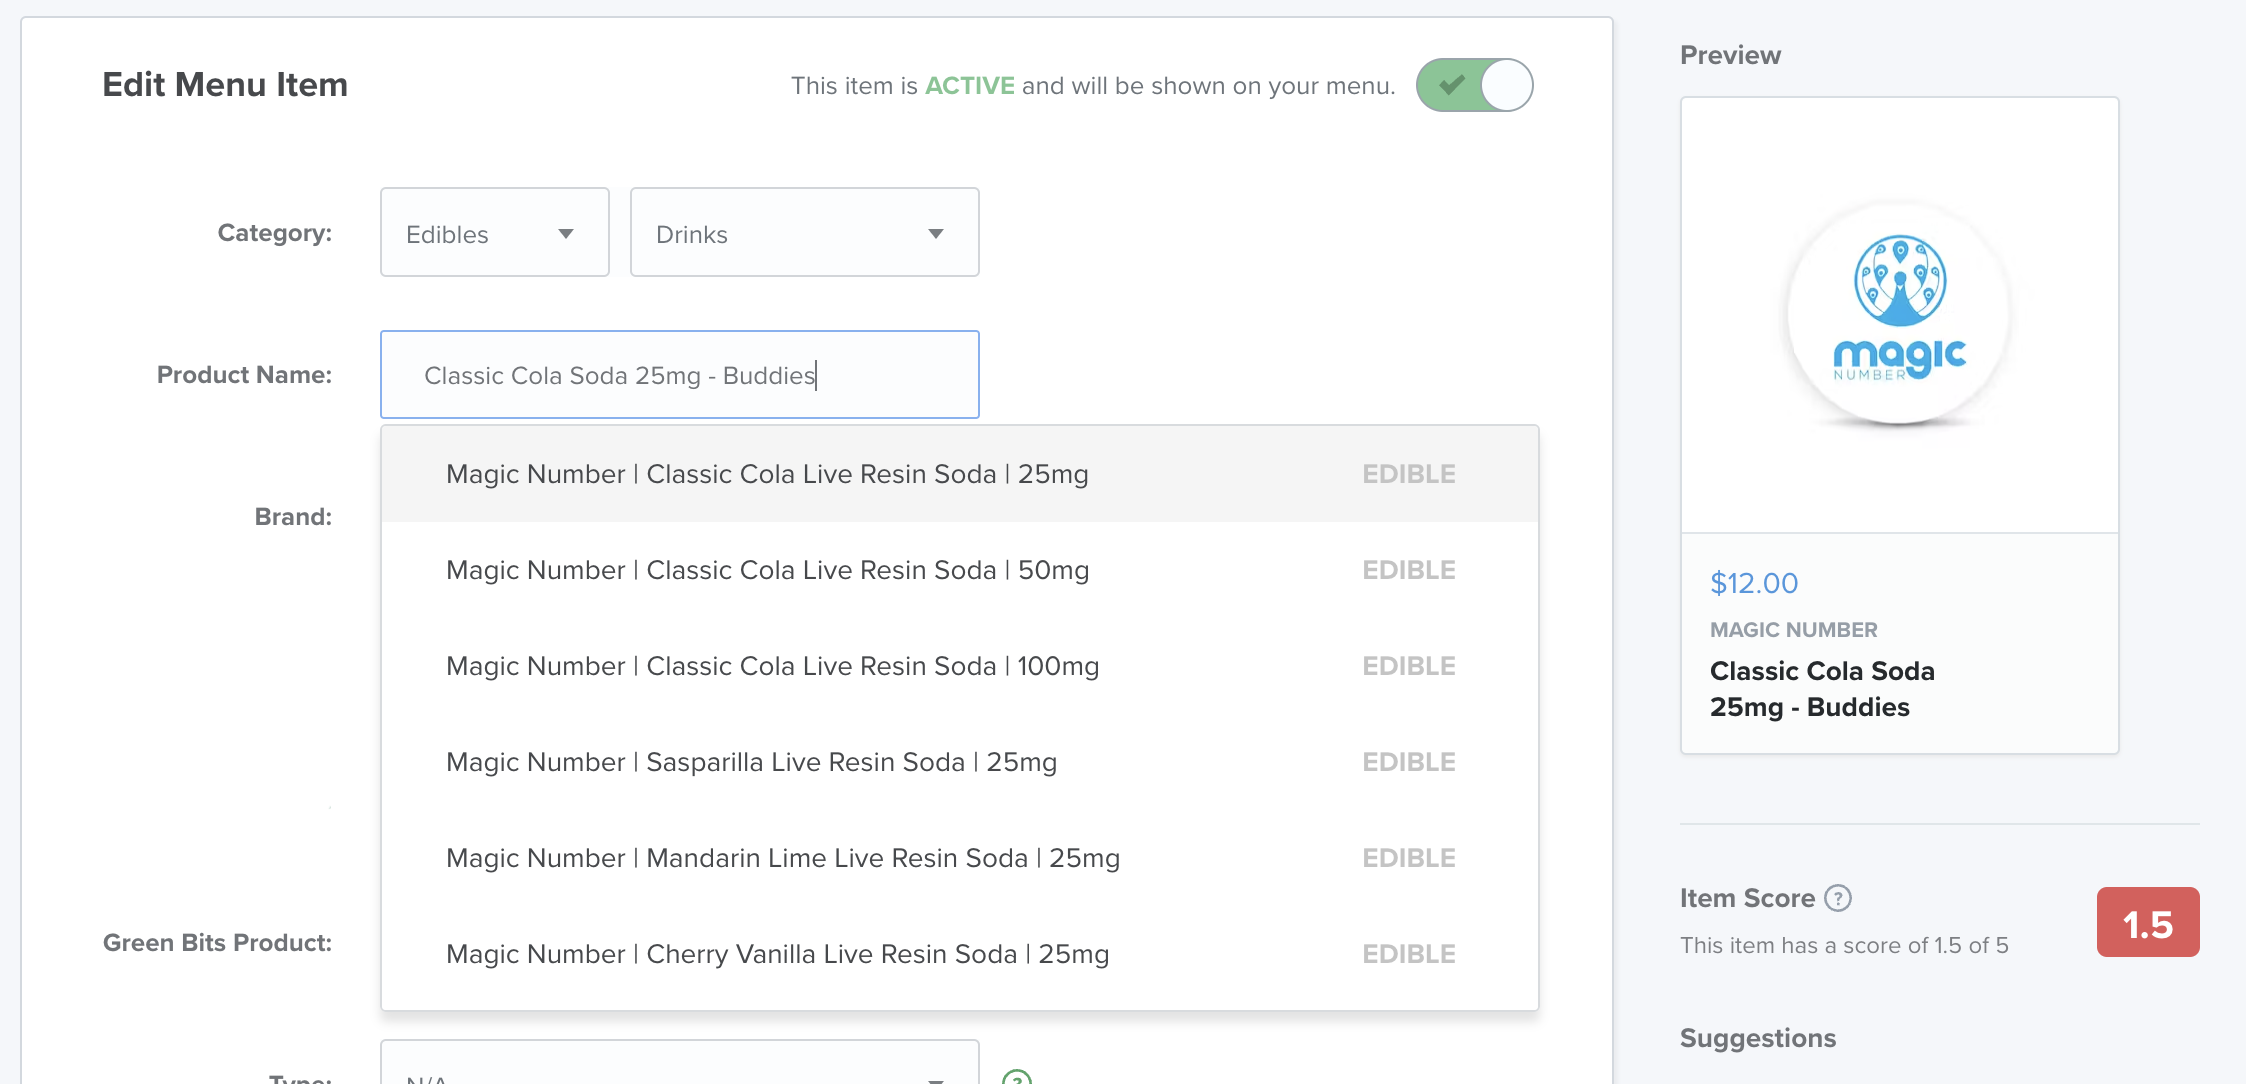Select Classic Cola Live Resin Soda 50mg suggestion

click(959, 570)
